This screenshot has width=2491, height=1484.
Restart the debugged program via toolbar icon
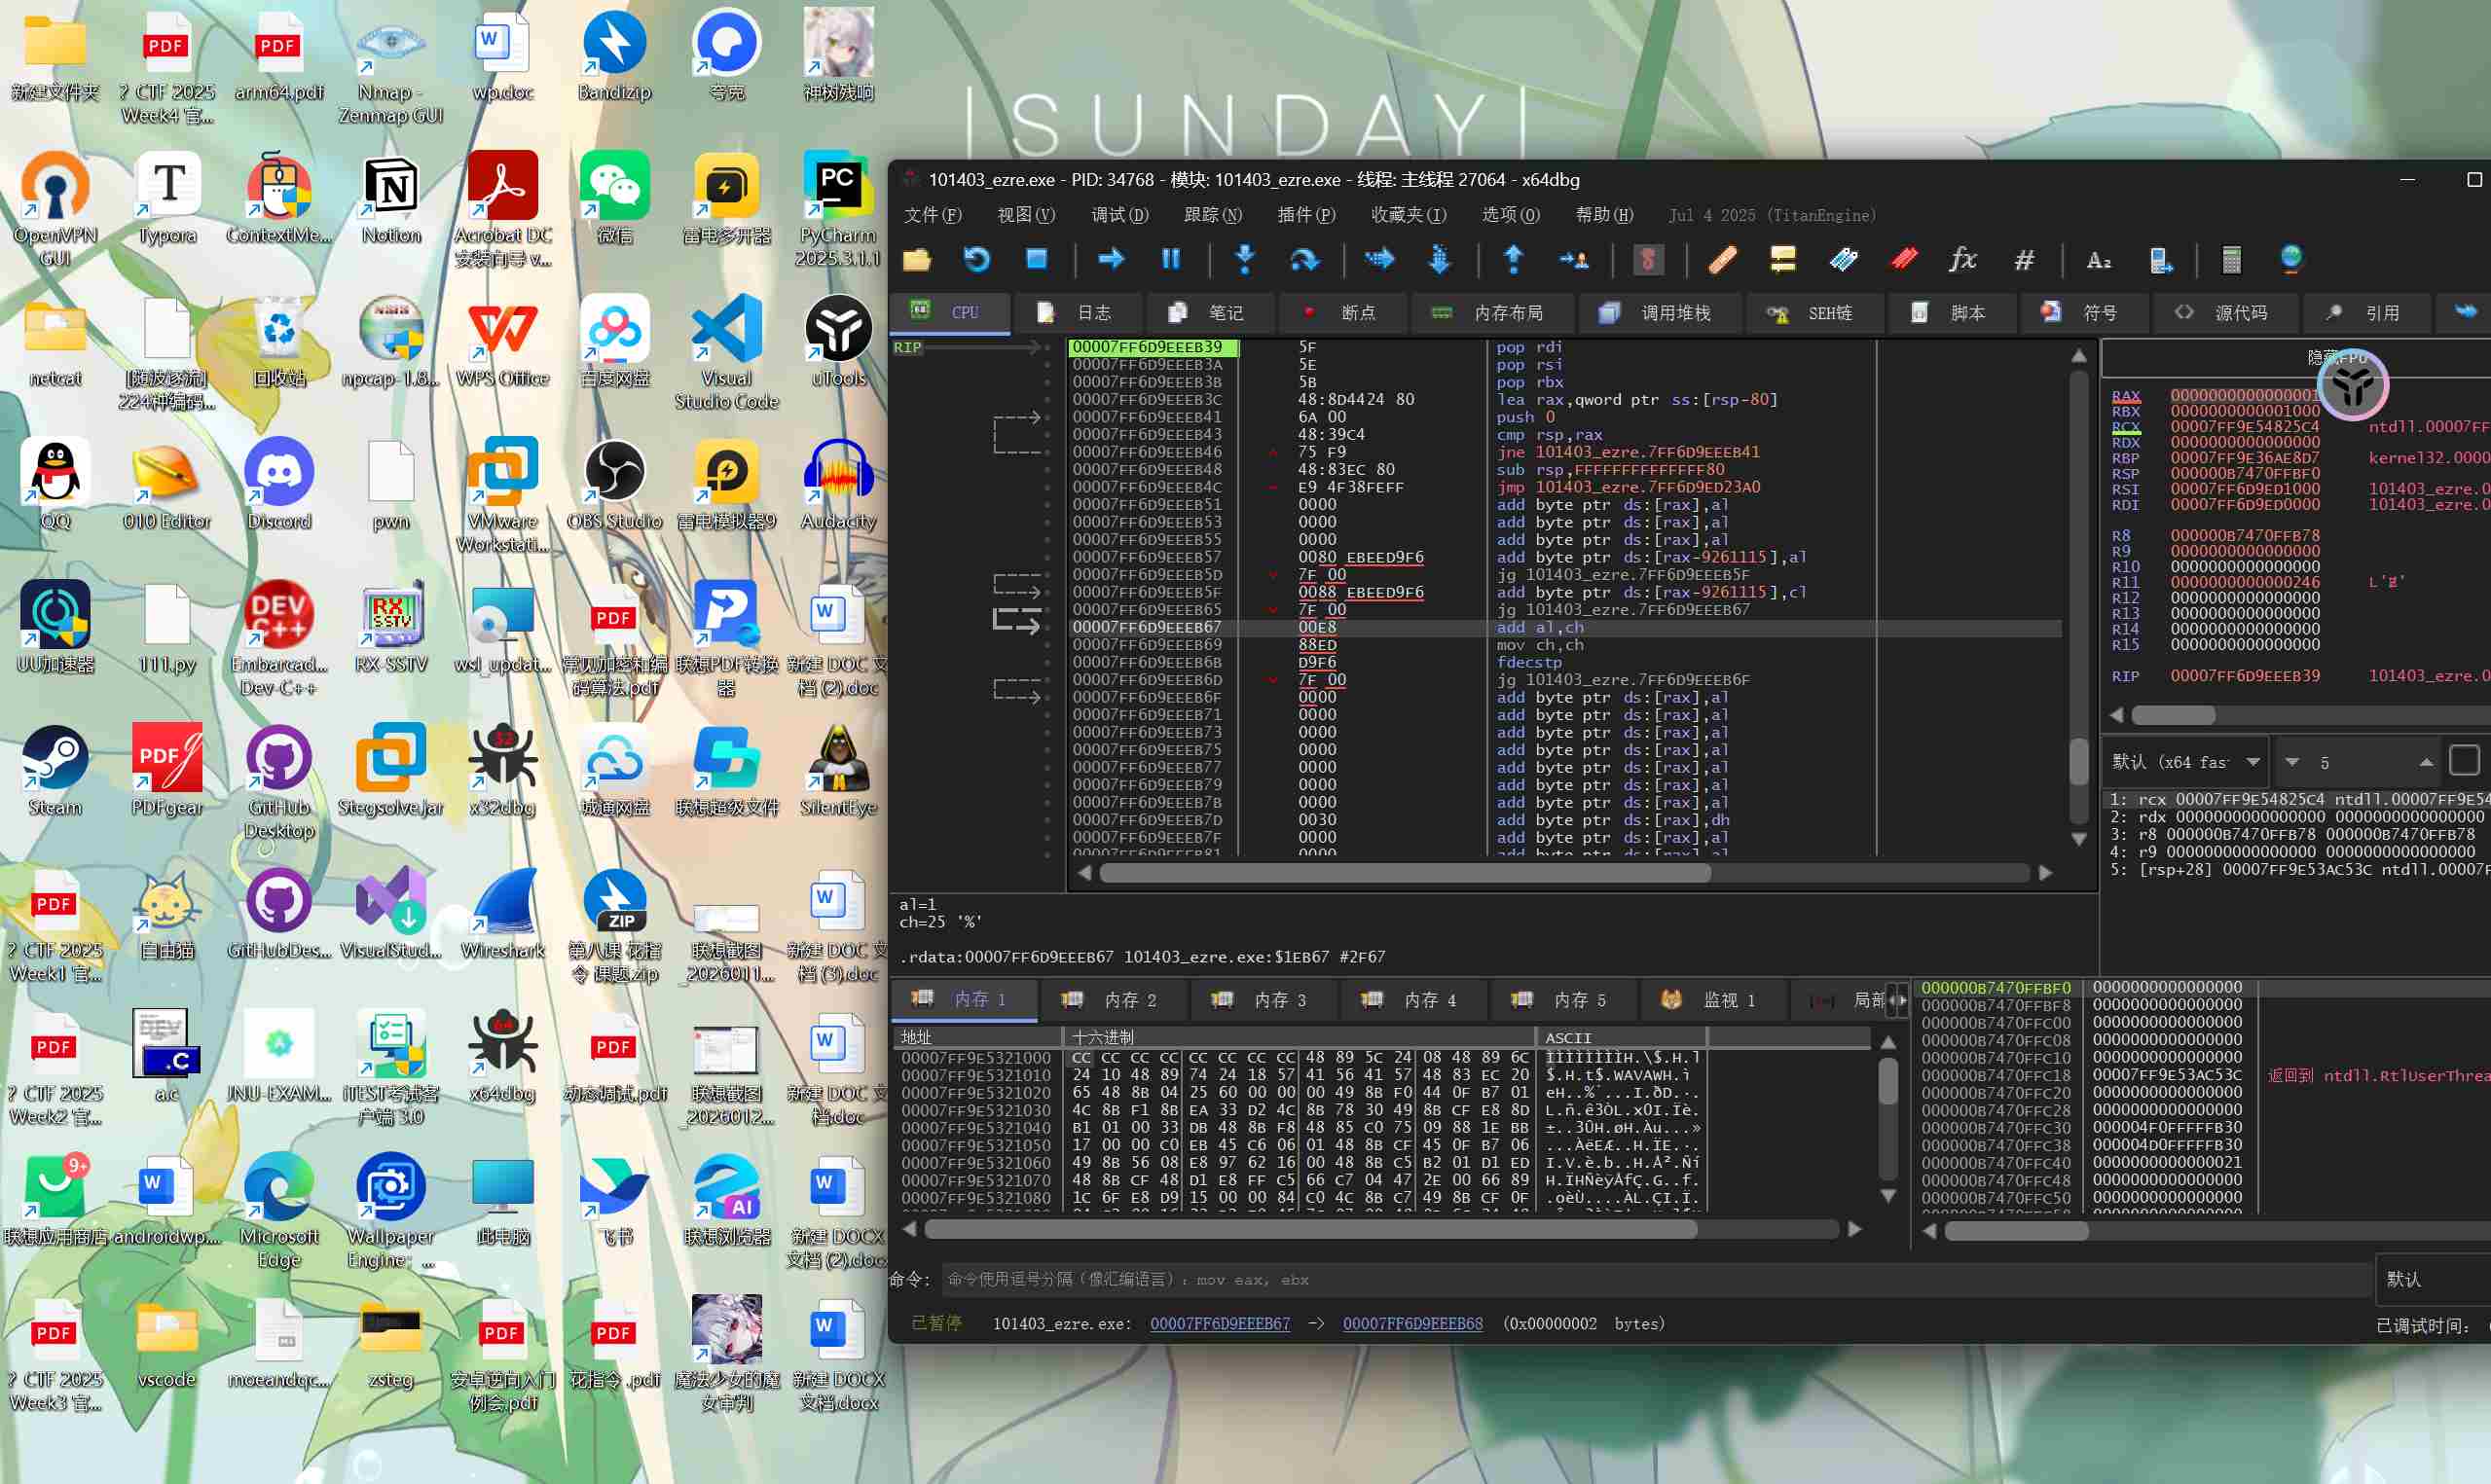tap(976, 261)
